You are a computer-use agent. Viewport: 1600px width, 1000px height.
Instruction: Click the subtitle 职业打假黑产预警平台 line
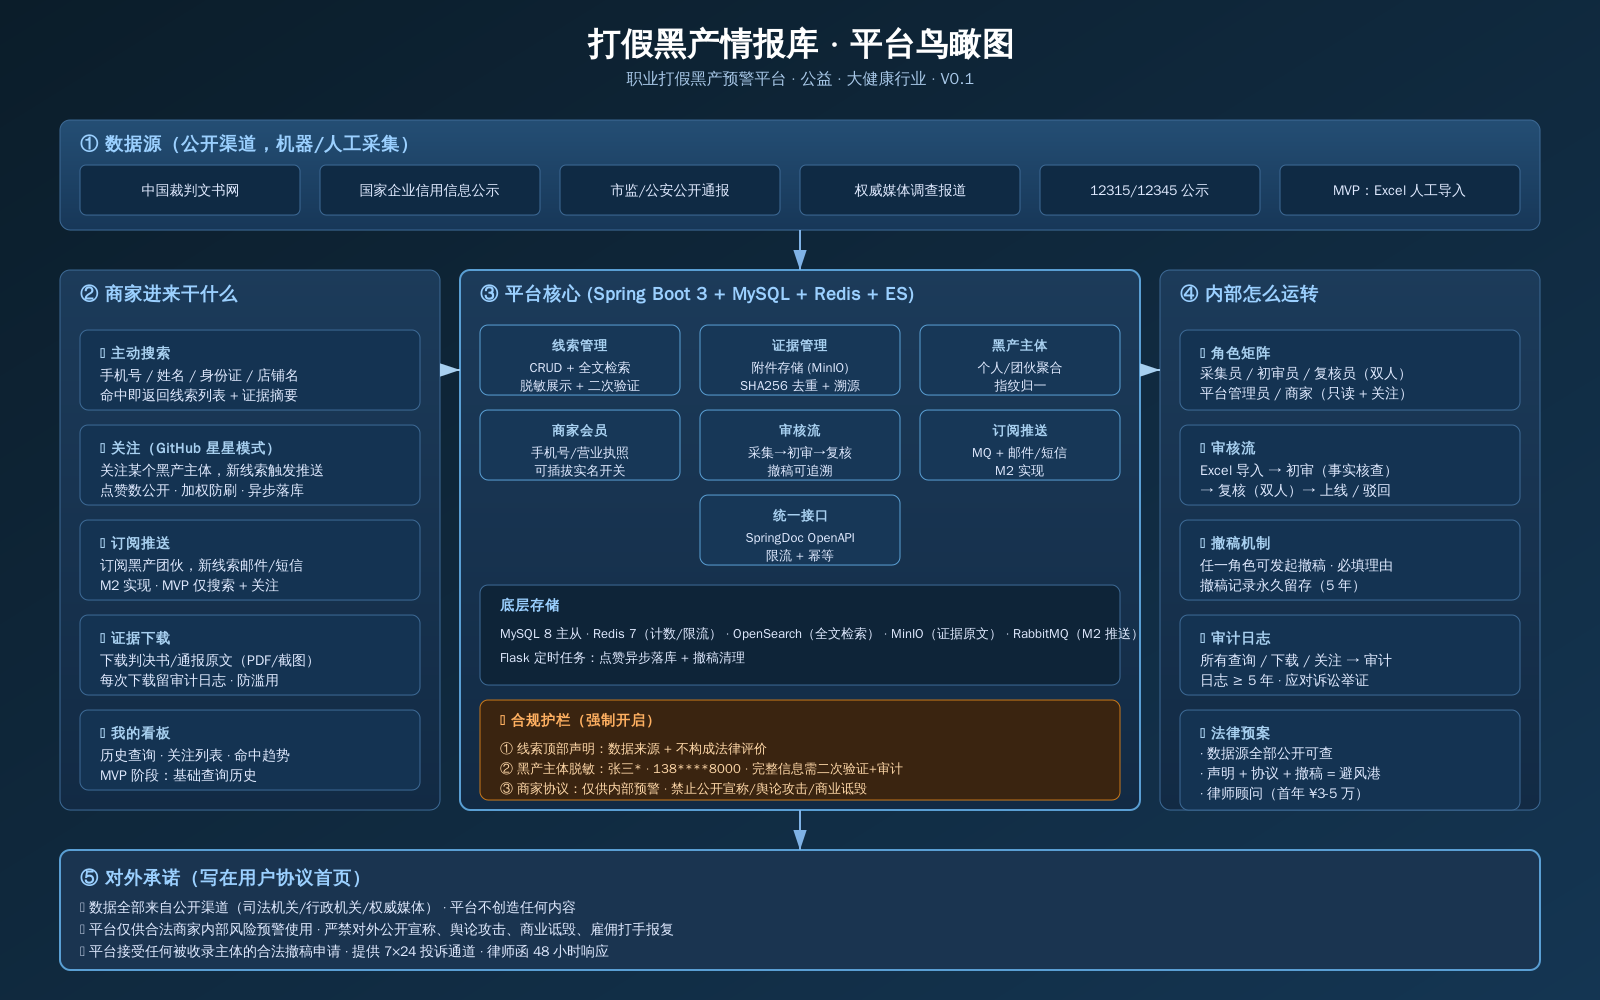800,79
